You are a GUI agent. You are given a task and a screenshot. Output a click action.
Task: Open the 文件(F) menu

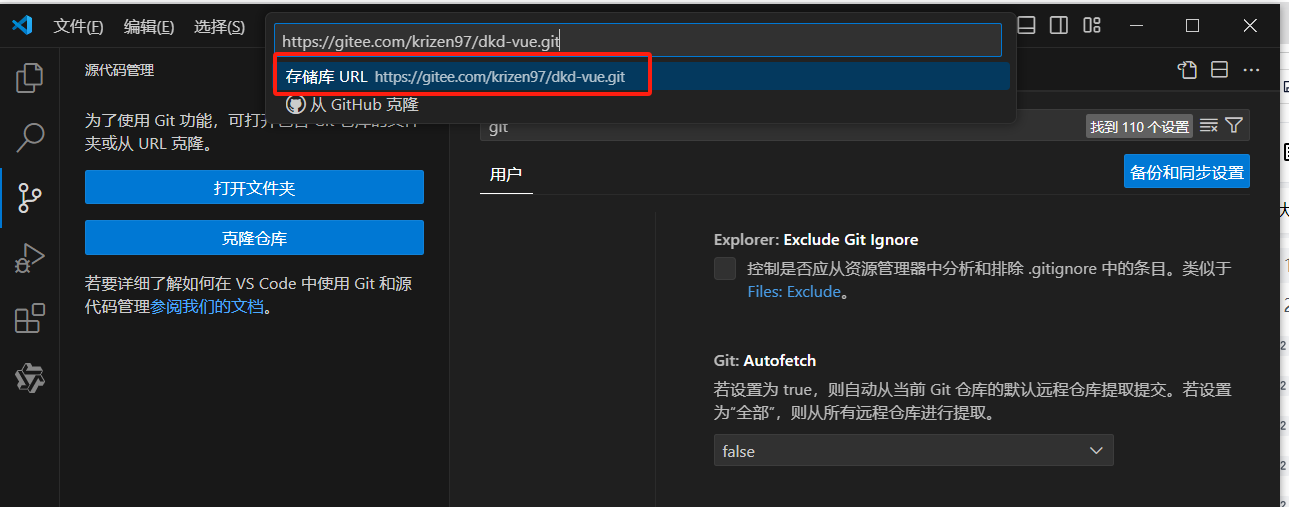(78, 27)
